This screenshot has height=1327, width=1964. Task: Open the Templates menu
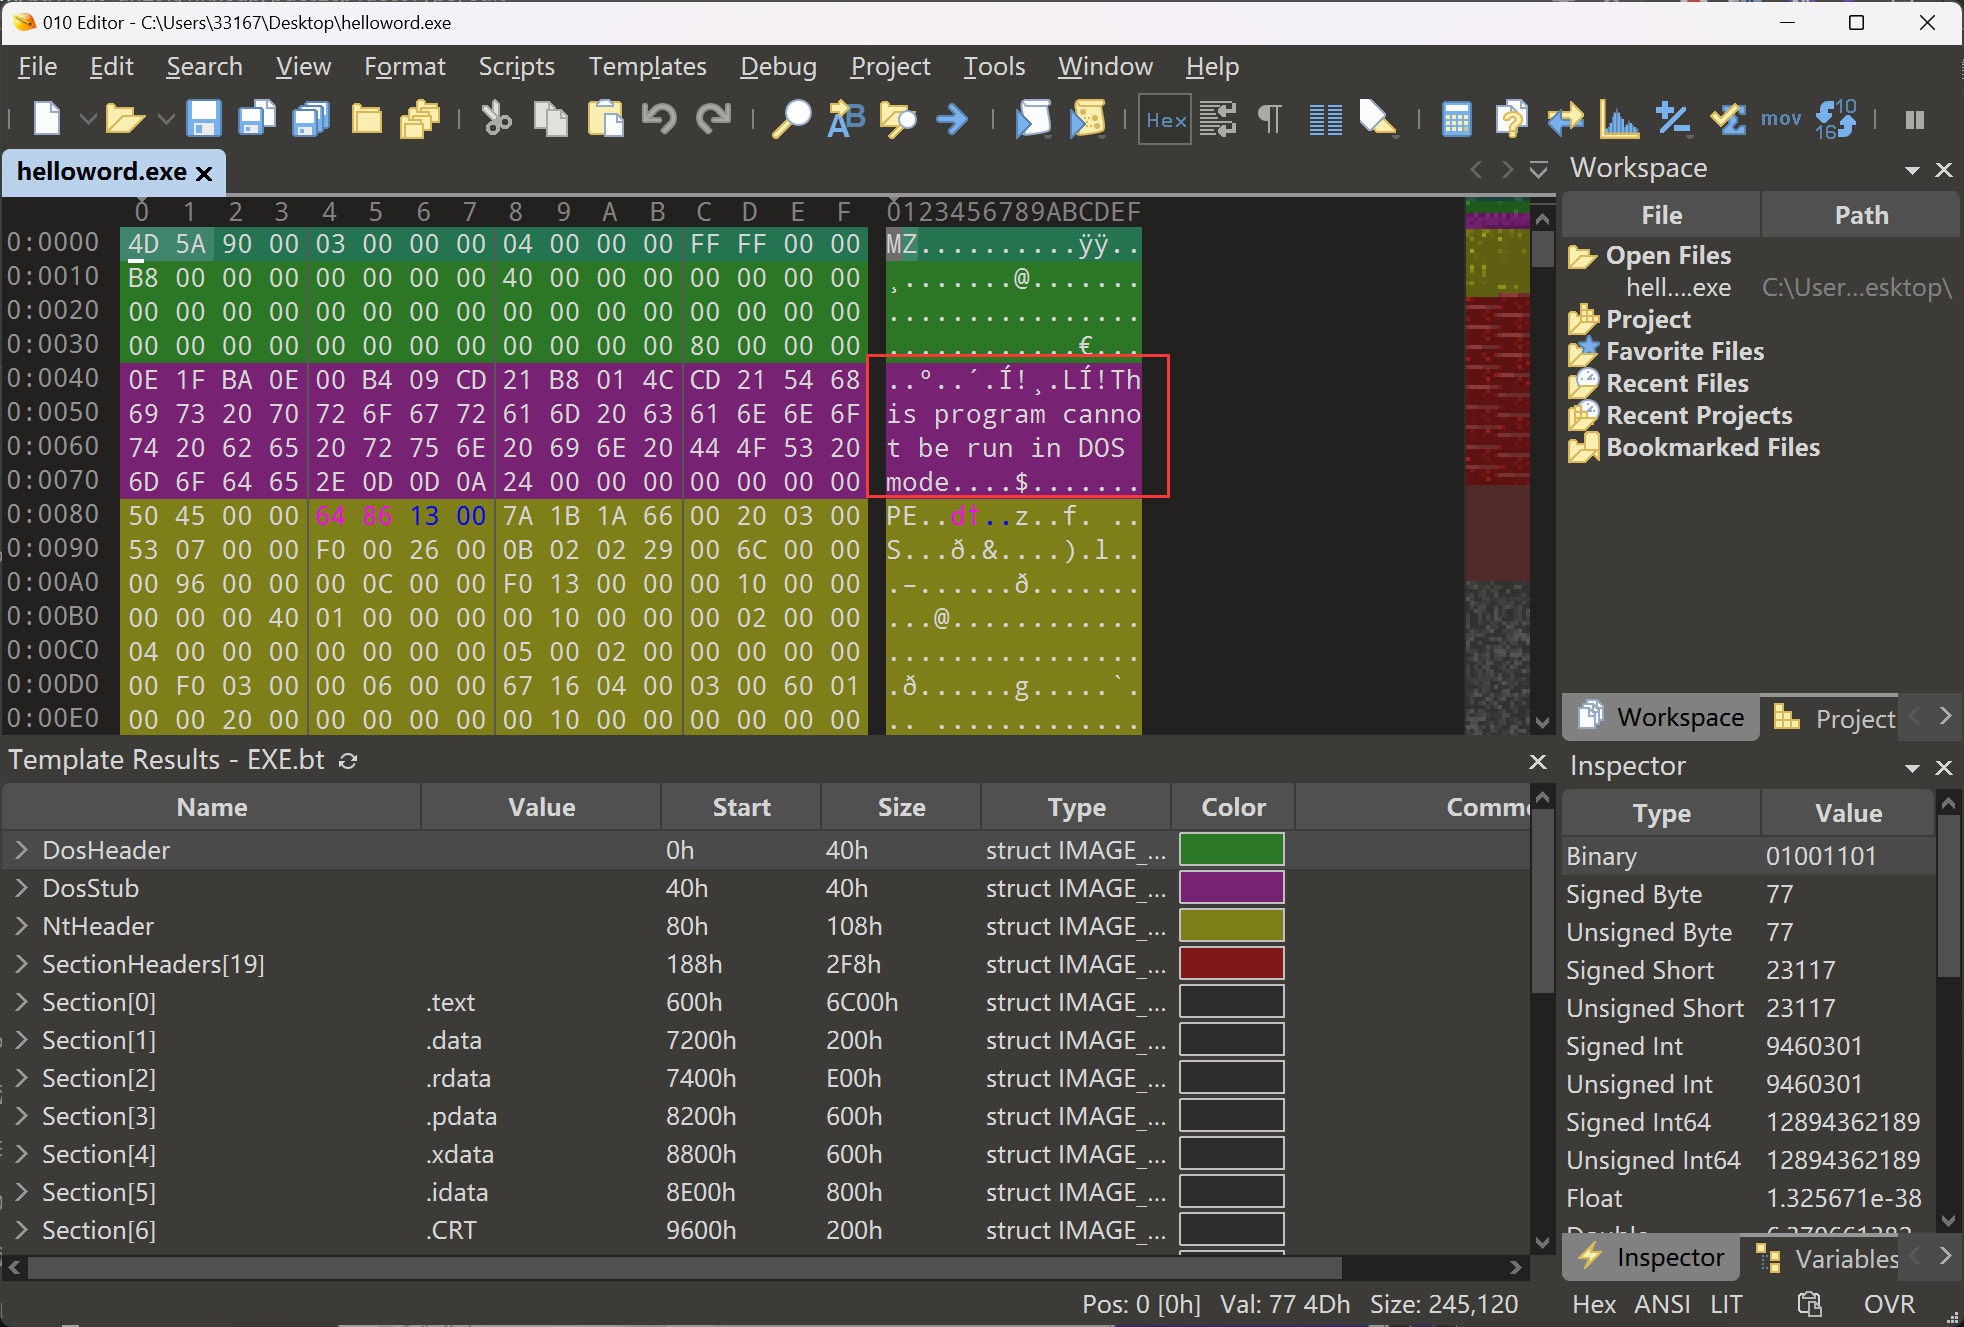[647, 66]
